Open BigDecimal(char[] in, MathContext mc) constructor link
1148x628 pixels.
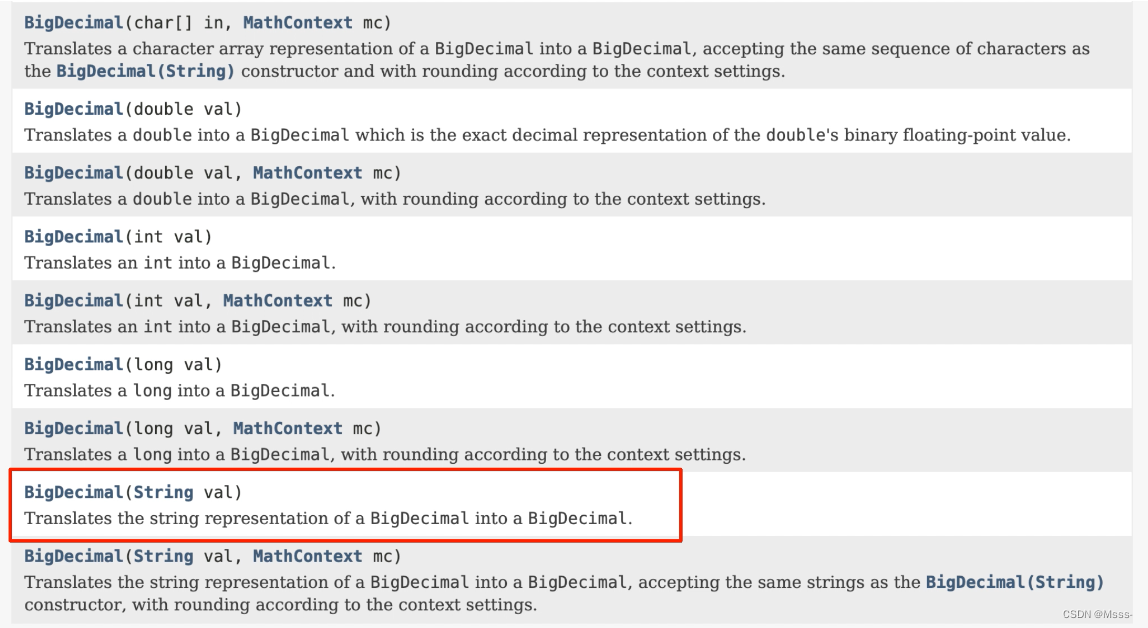[x=74, y=23]
